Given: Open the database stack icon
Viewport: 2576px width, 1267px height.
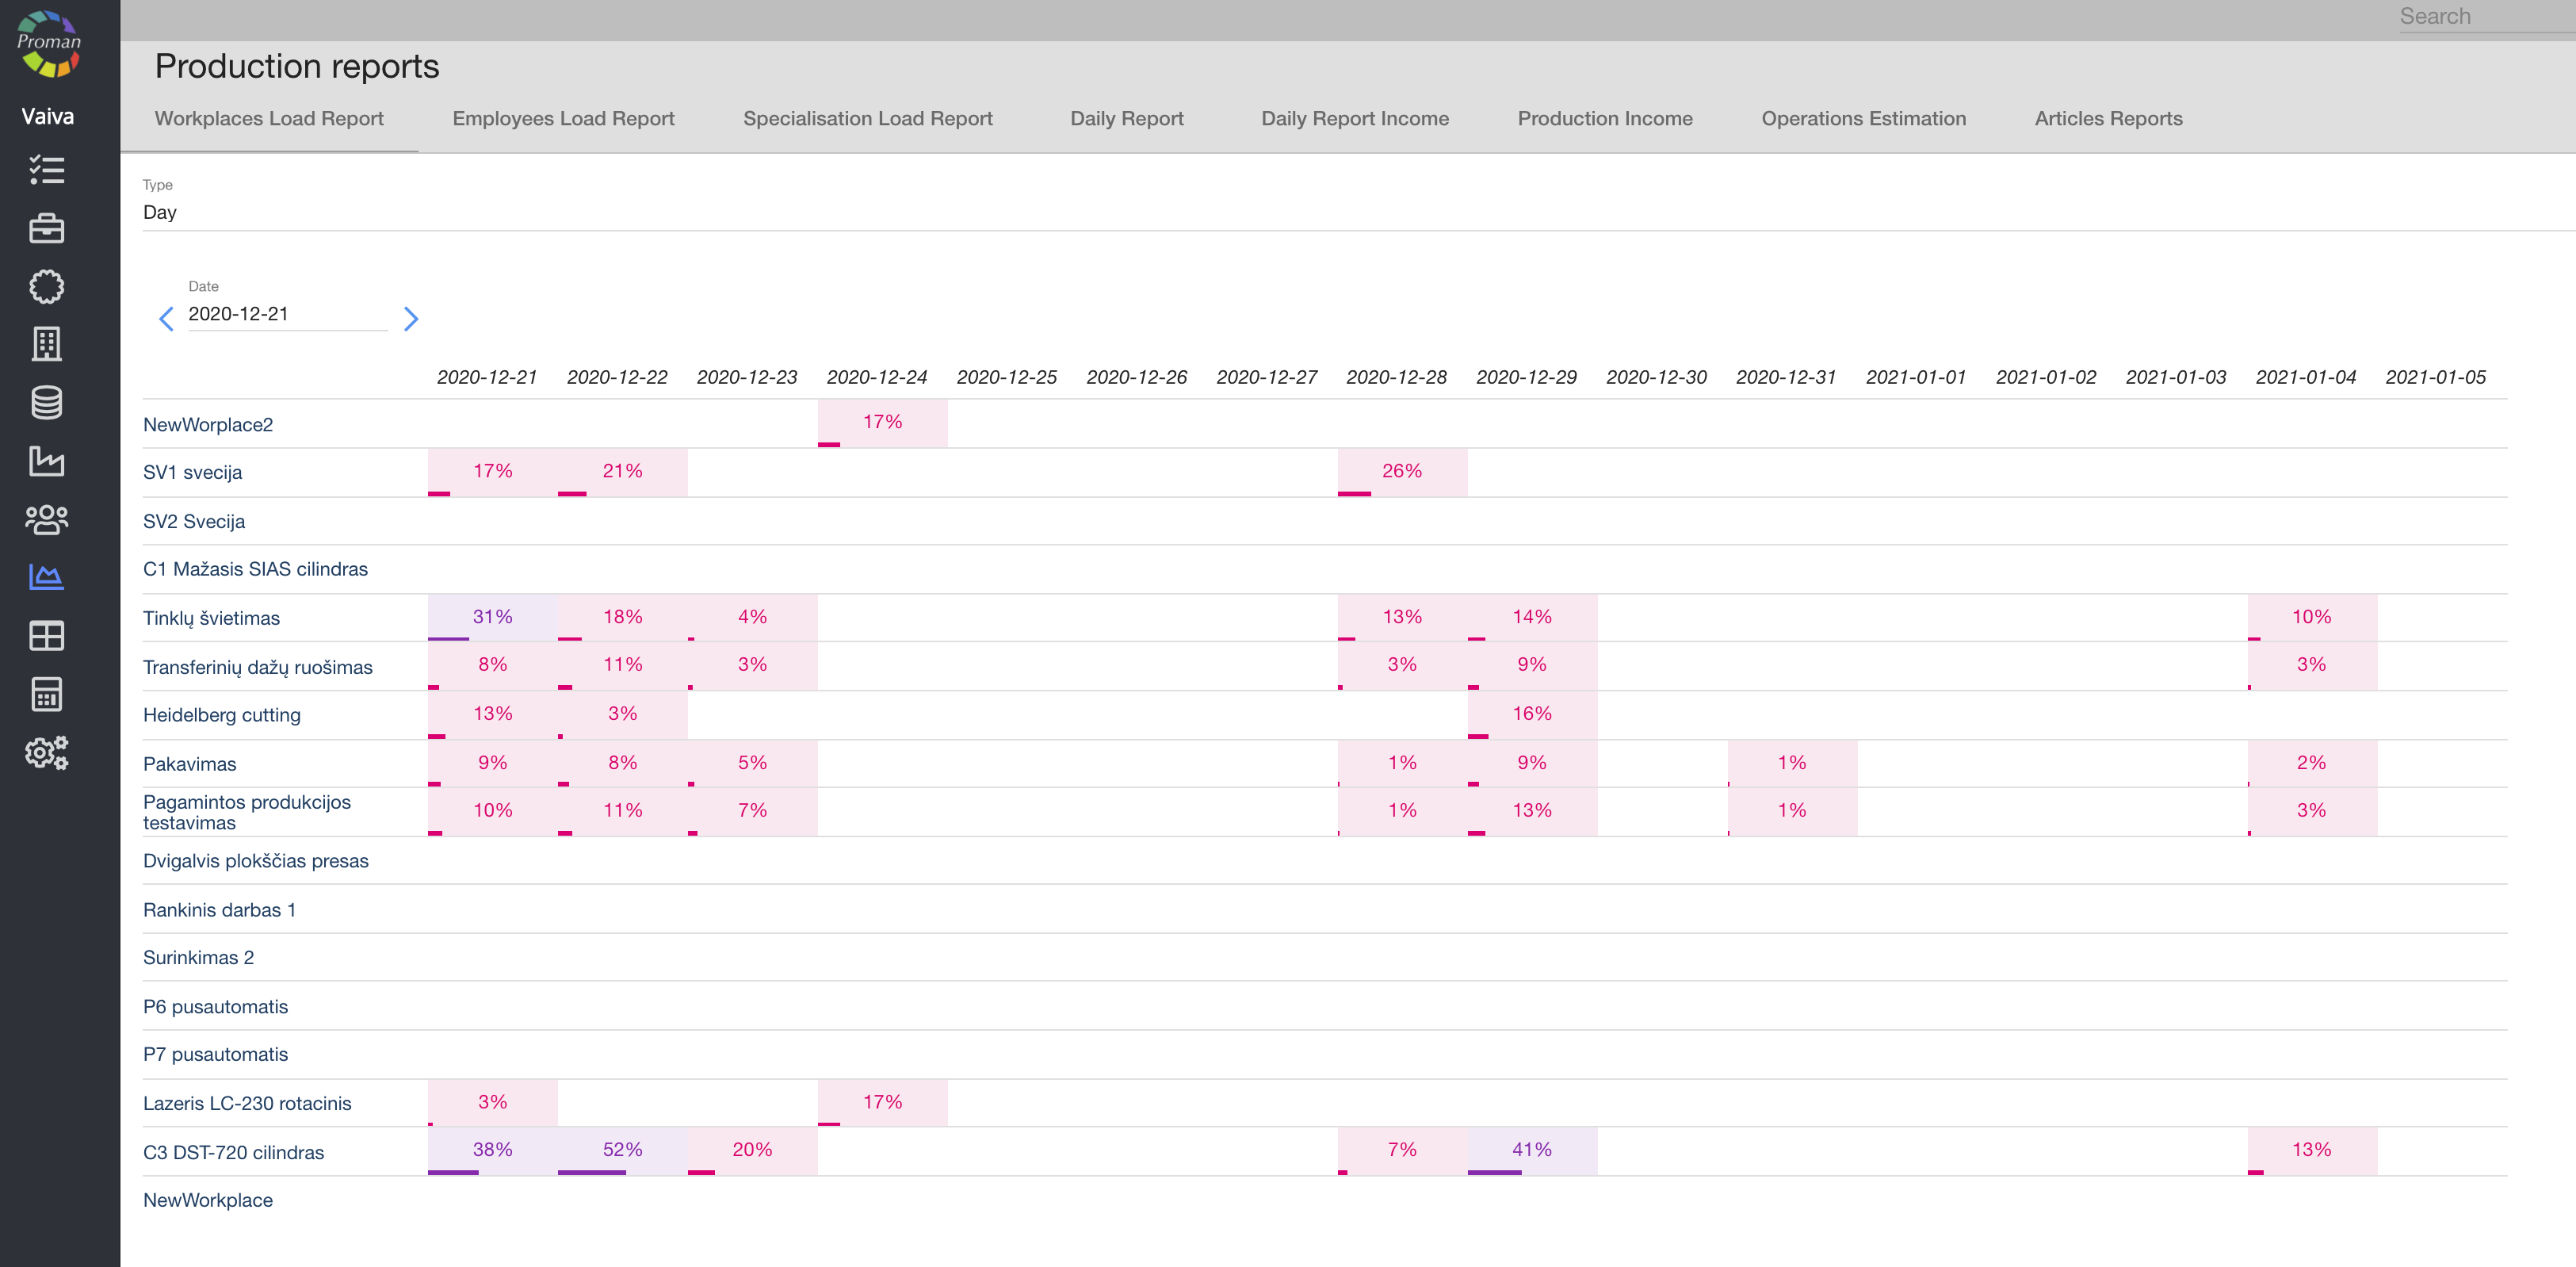Looking at the screenshot, I should pos(46,403).
